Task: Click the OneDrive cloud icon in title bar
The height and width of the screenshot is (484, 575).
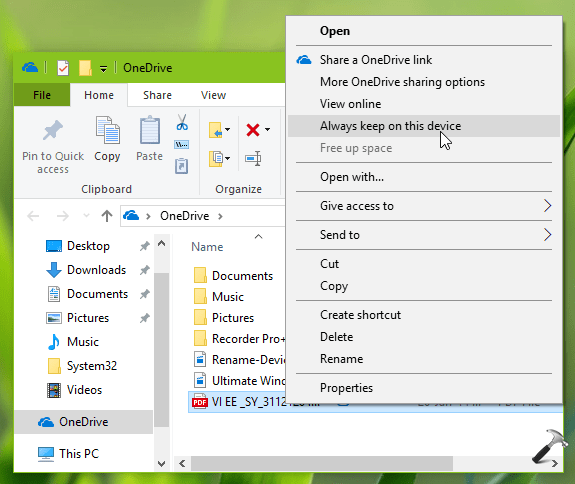Action: [30, 67]
